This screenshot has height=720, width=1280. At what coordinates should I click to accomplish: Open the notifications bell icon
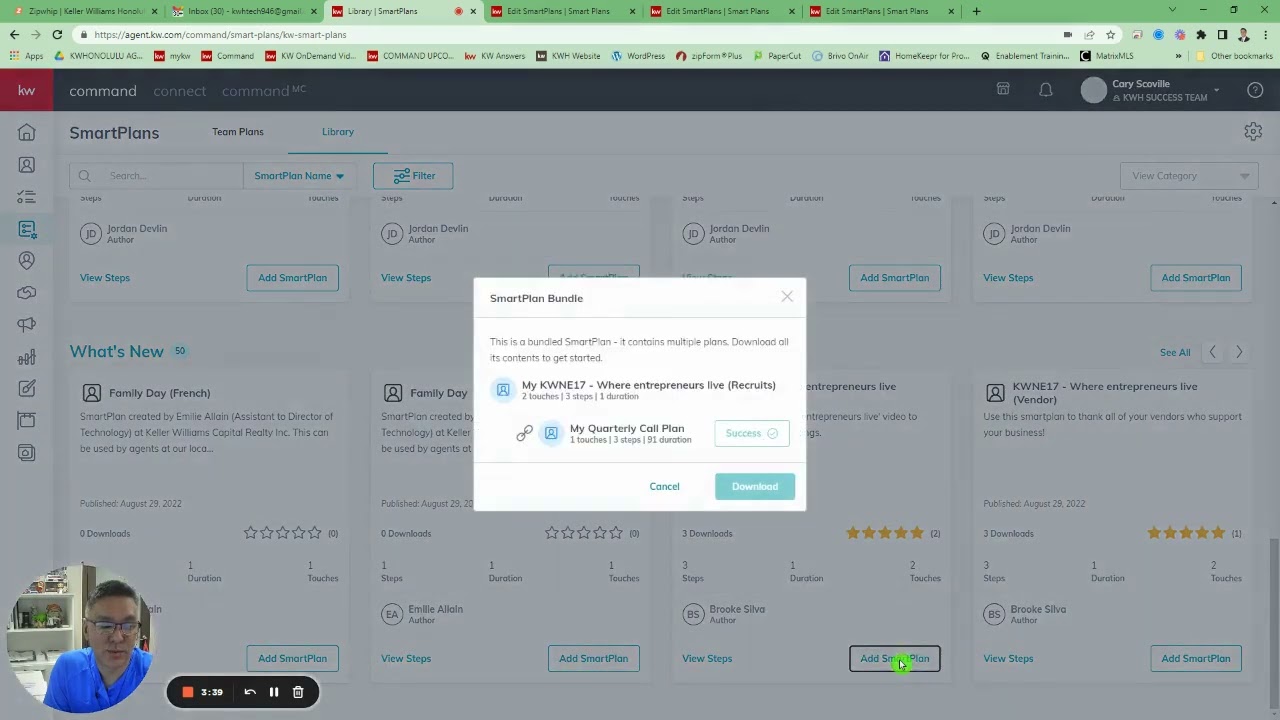point(1046,90)
